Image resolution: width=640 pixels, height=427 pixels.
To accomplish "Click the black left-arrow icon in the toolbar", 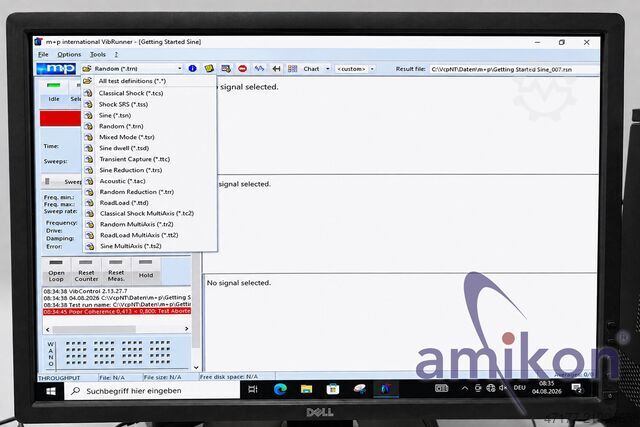I will coord(276,69).
